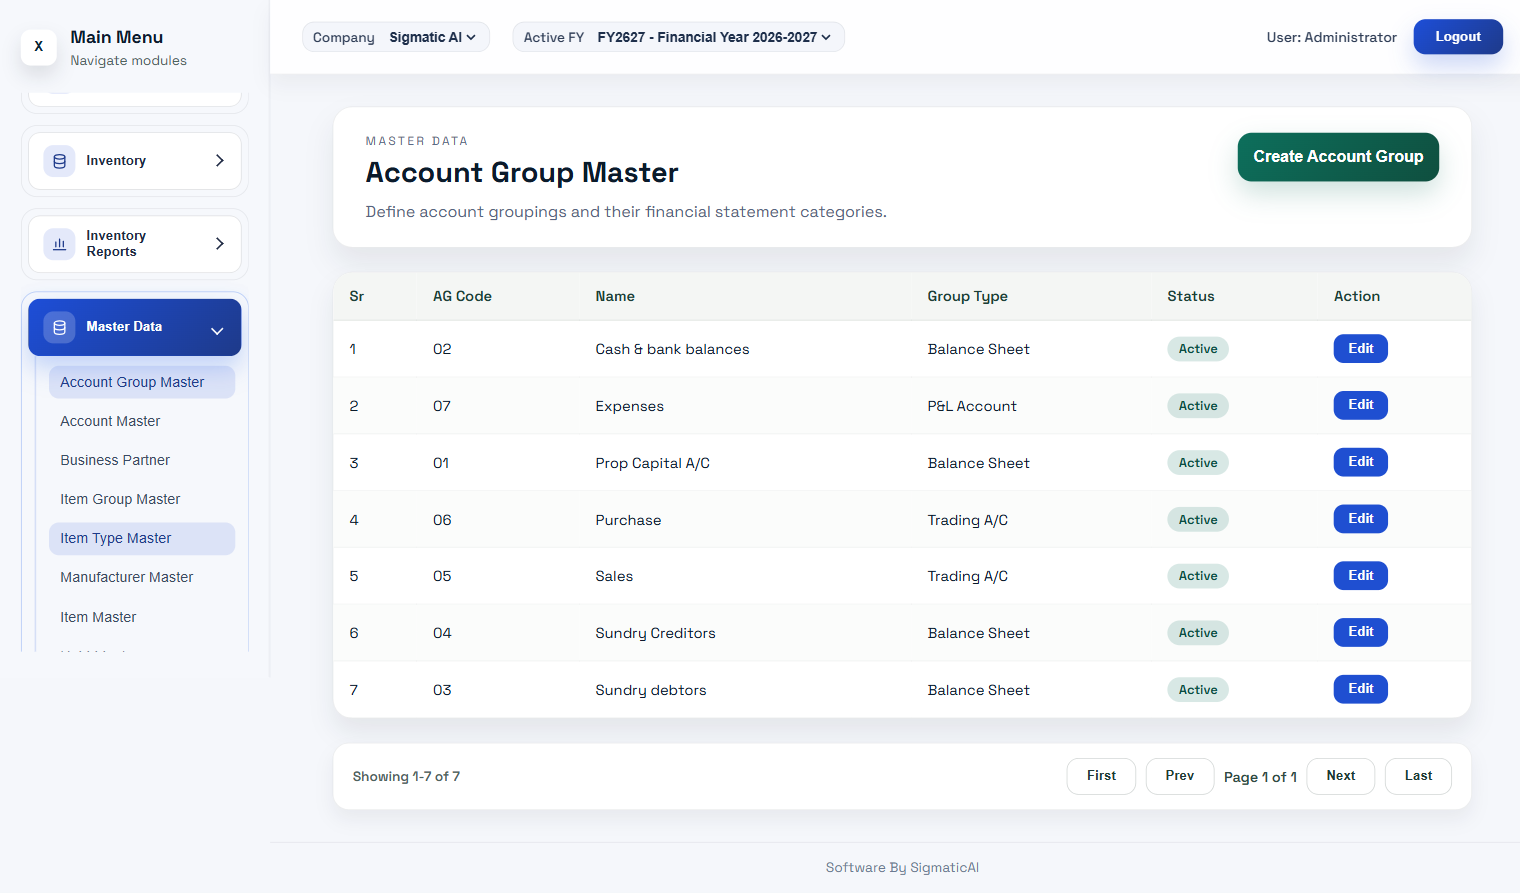
Task: Click the Inventory Reports chart icon
Action: click(x=59, y=244)
